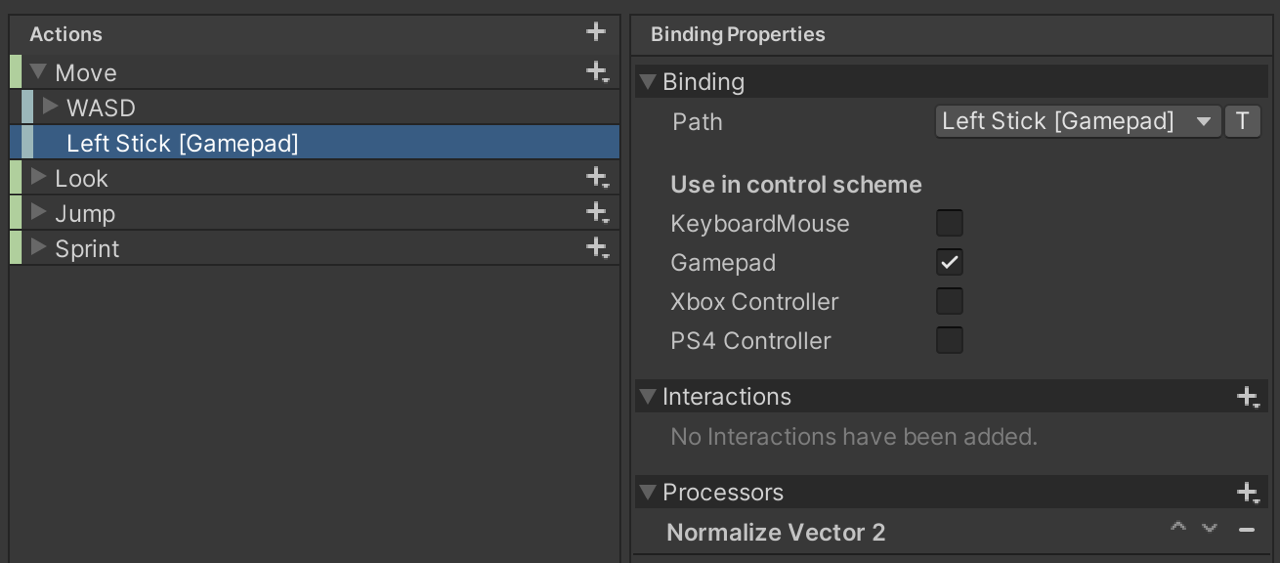The image size is (1280, 563).
Task: Remove the Normalize Vector 2 processor
Action: click(1246, 529)
